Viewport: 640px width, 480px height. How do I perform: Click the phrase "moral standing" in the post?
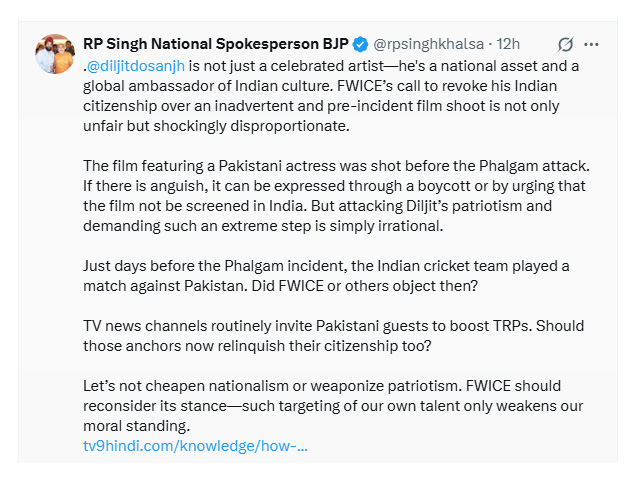[x=130, y=425]
